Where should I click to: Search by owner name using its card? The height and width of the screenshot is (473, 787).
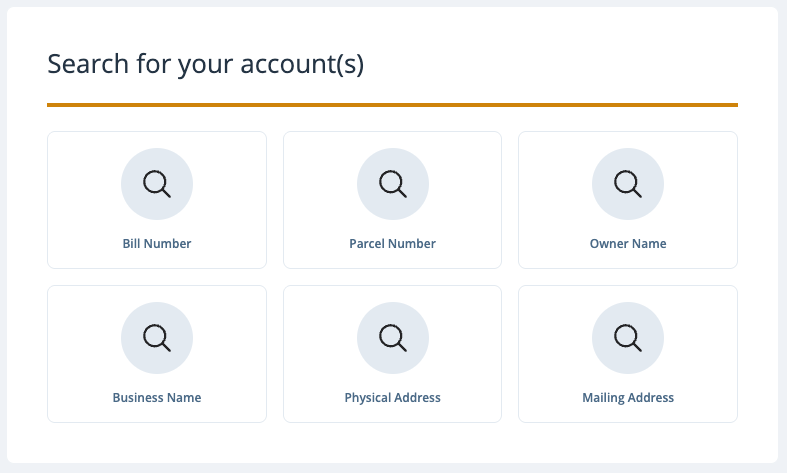(628, 200)
